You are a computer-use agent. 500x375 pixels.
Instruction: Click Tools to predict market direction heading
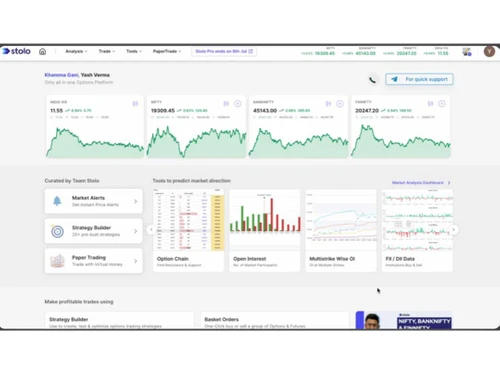[191, 181]
